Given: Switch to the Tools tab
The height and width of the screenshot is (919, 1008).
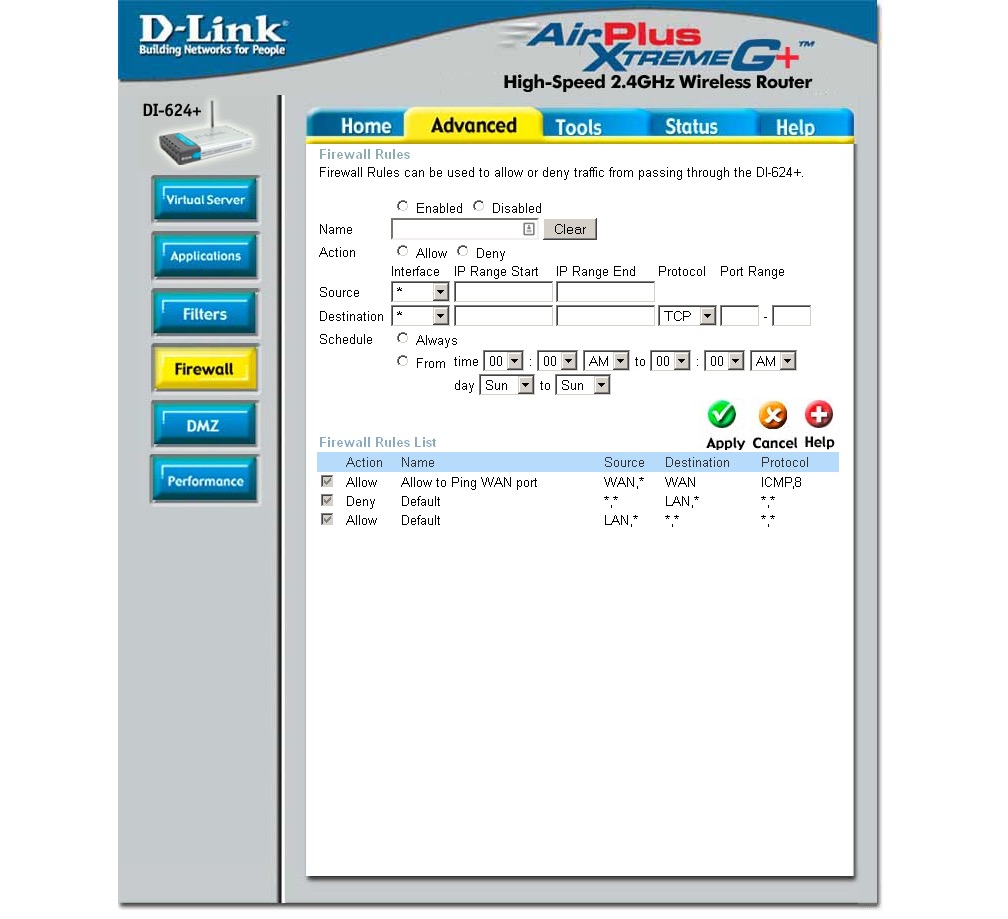Looking at the screenshot, I should click(579, 127).
